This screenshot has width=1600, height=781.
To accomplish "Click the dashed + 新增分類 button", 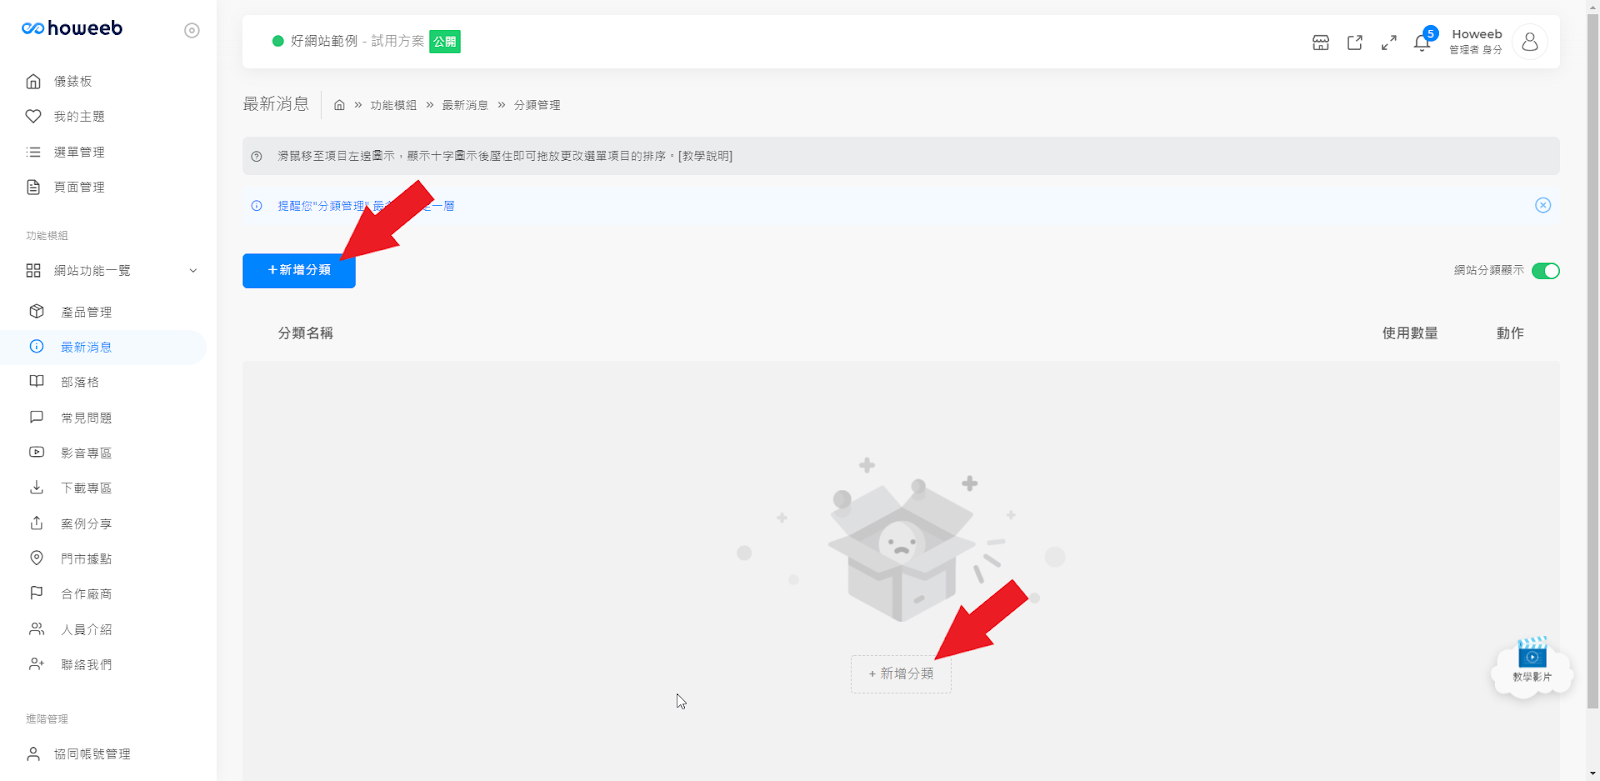I will [x=901, y=674].
